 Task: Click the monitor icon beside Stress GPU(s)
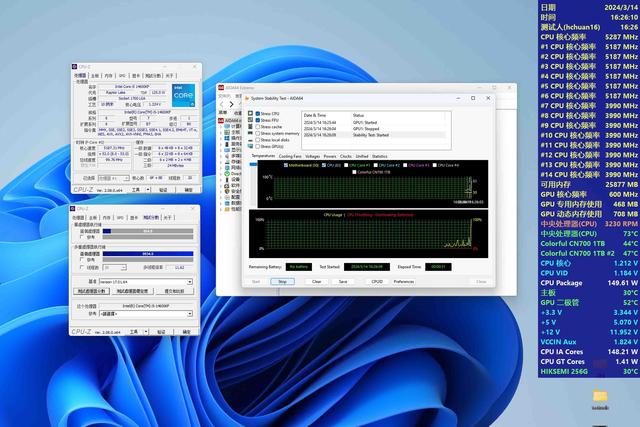pos(250,146)
